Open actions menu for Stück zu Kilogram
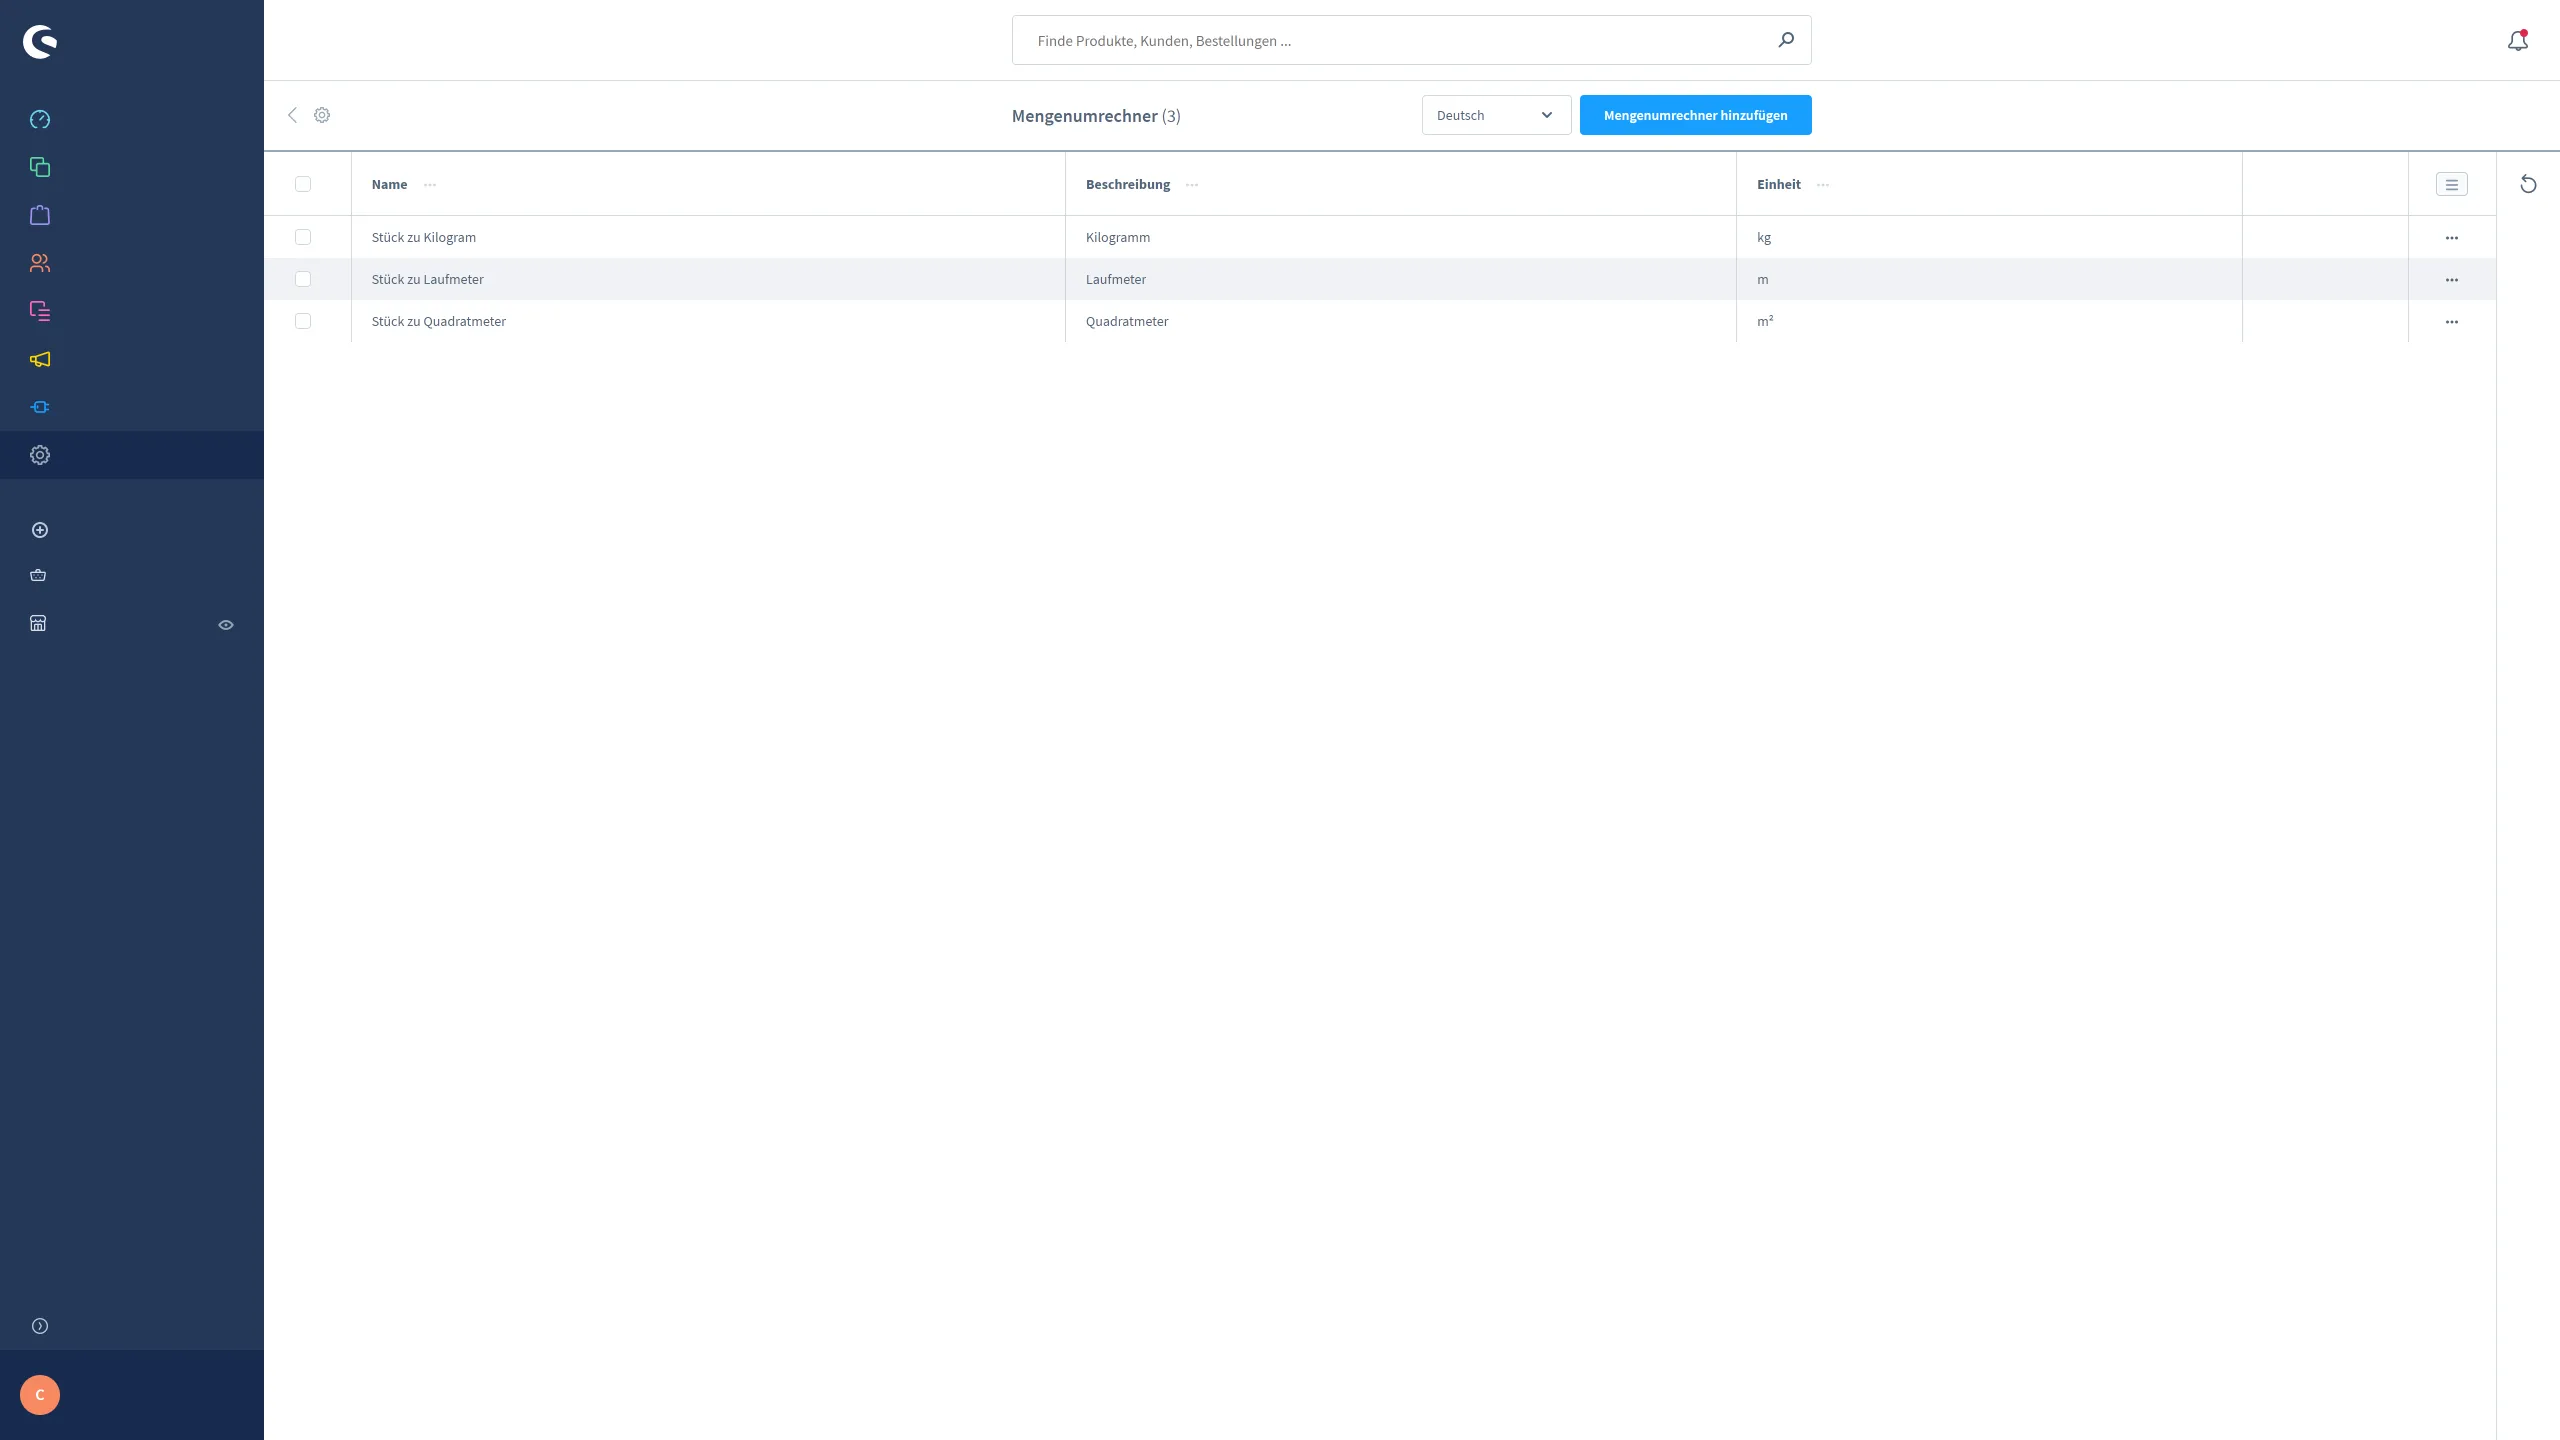Viewport: 2560px width, 1440px height. [2451, 238]
